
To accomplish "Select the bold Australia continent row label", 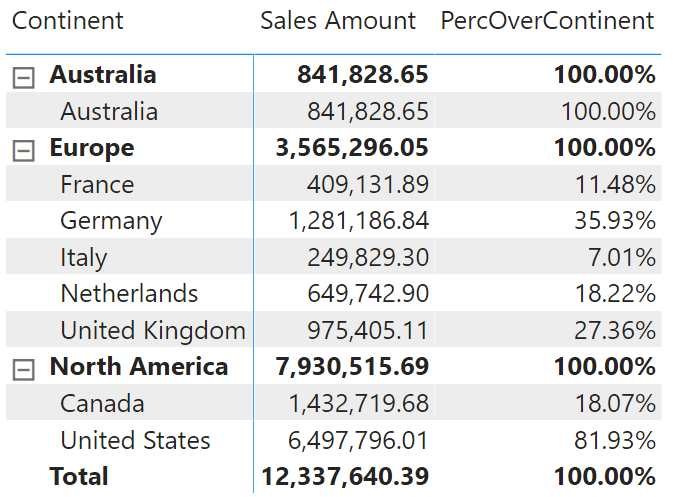I will tap(103, 74).
